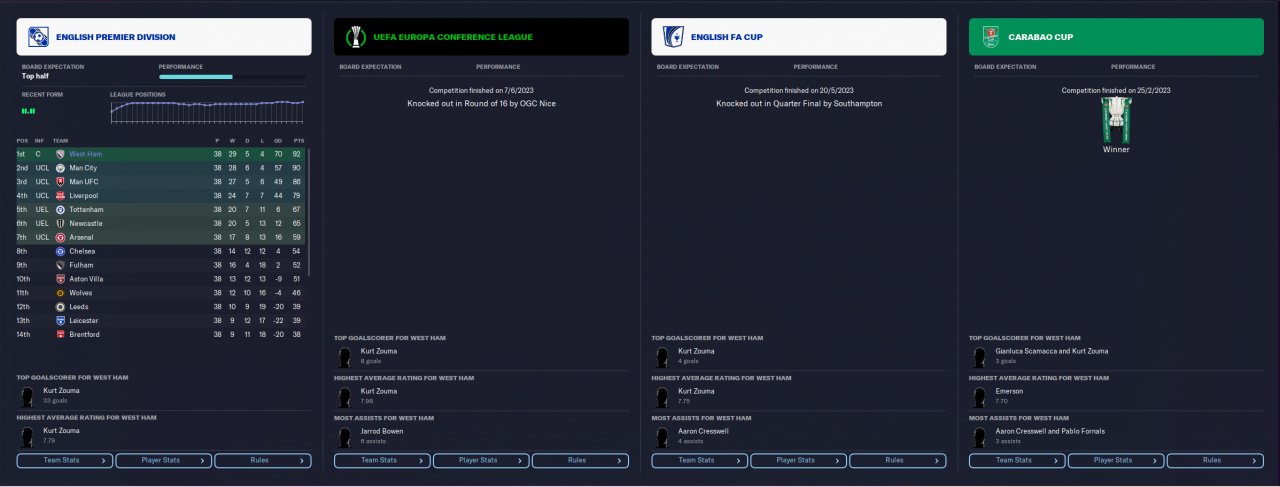
Task: Click the Leicester club badge
Action: point(60,320)
